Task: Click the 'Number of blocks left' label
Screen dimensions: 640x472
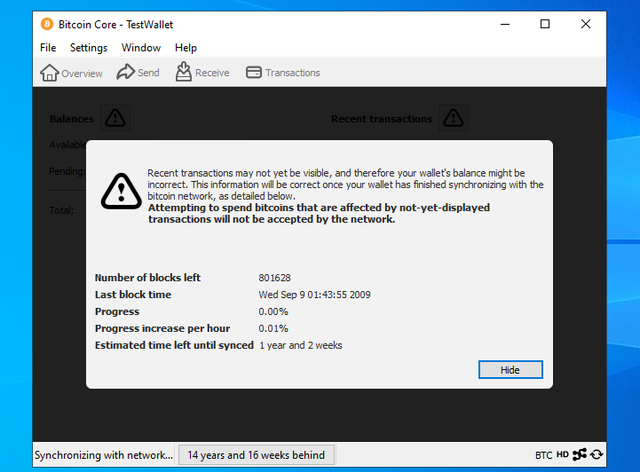Action: coord(148,278)
